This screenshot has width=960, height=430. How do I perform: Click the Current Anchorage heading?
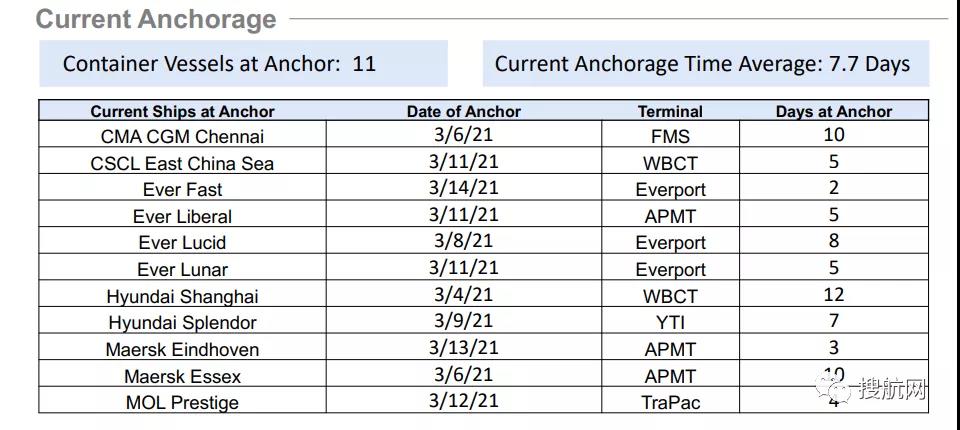pyautogui.click(x=156, y=19)
